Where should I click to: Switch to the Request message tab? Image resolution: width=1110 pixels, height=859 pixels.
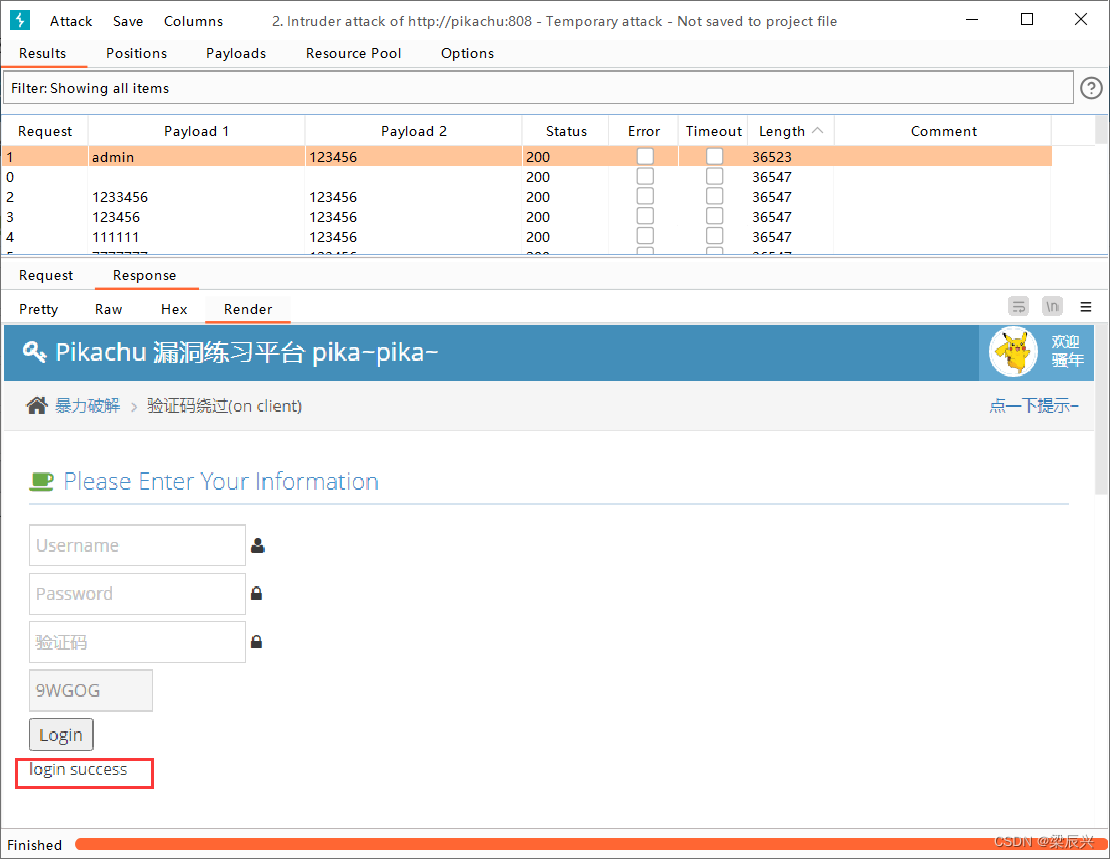46,275
